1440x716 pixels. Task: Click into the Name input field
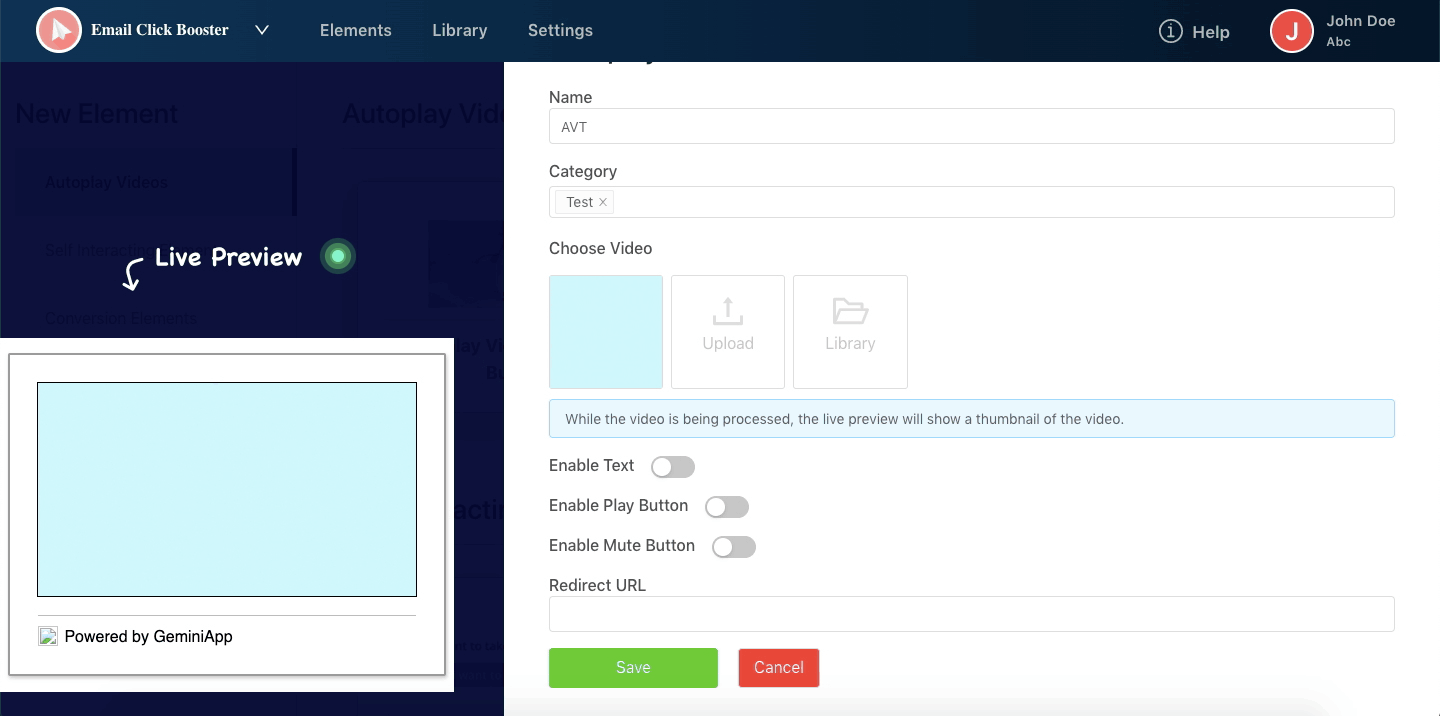971,126
